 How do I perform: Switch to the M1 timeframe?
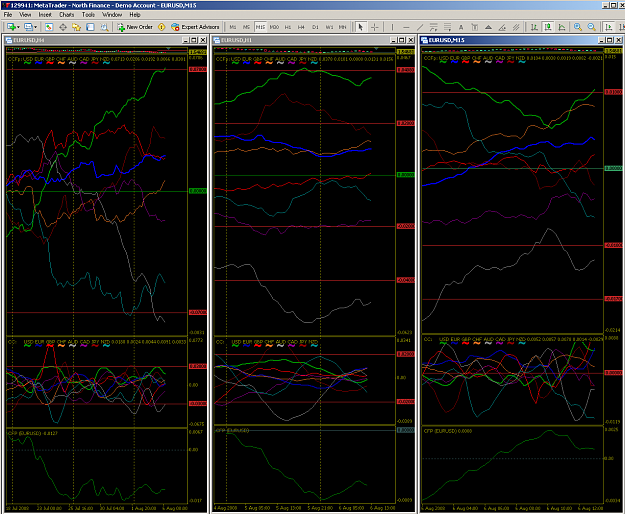pyautogui.click(x=233, y=27)
